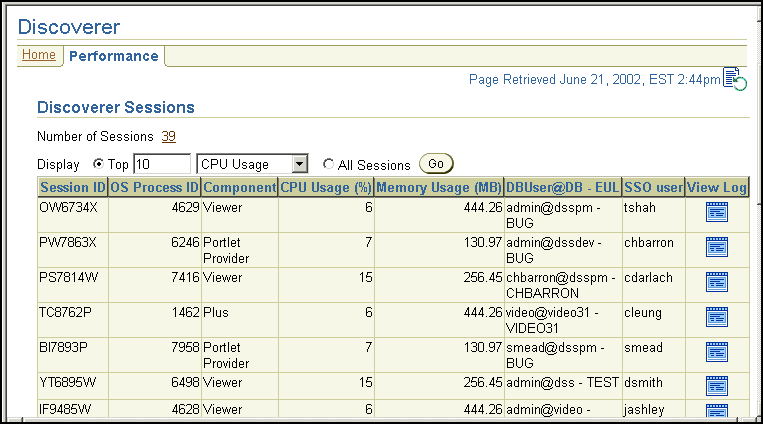This screenshot has width=763, height=424.
Task: Open the 39 sessions link
Action: (168, 136)
